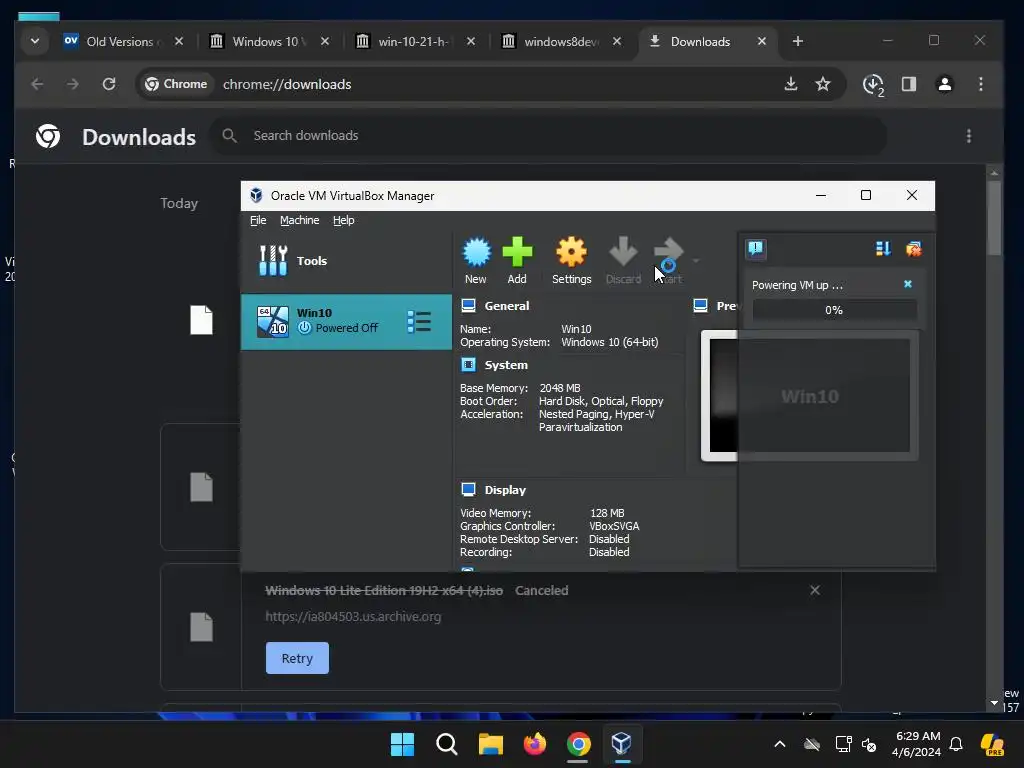Click the Chrome back arrow
Screen dimensions: 1024x768
(x=37, y=84)
